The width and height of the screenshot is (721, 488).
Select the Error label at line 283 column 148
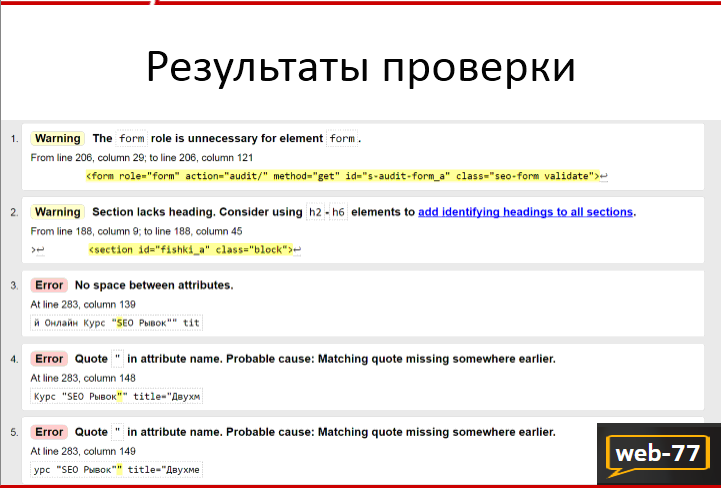(x=49, y=359)
